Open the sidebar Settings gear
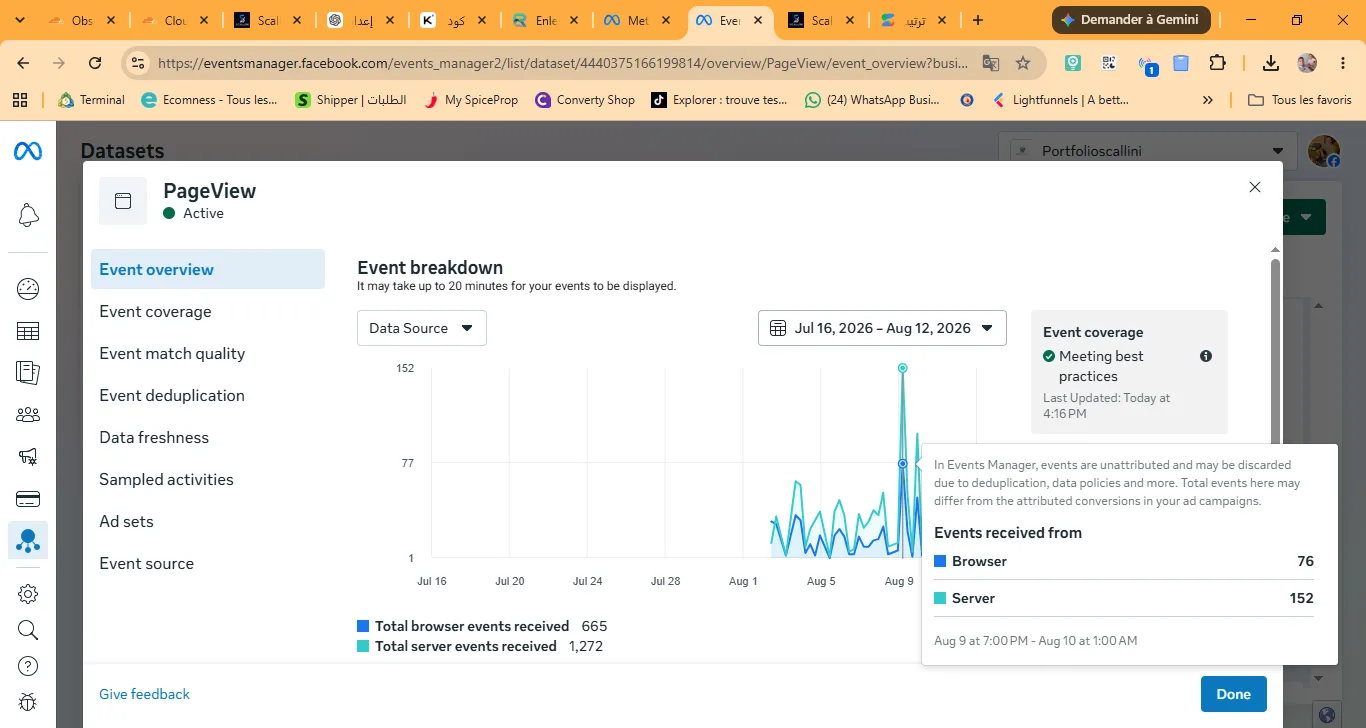Screen dimensions: 1366x728 (x=28, y=593)
